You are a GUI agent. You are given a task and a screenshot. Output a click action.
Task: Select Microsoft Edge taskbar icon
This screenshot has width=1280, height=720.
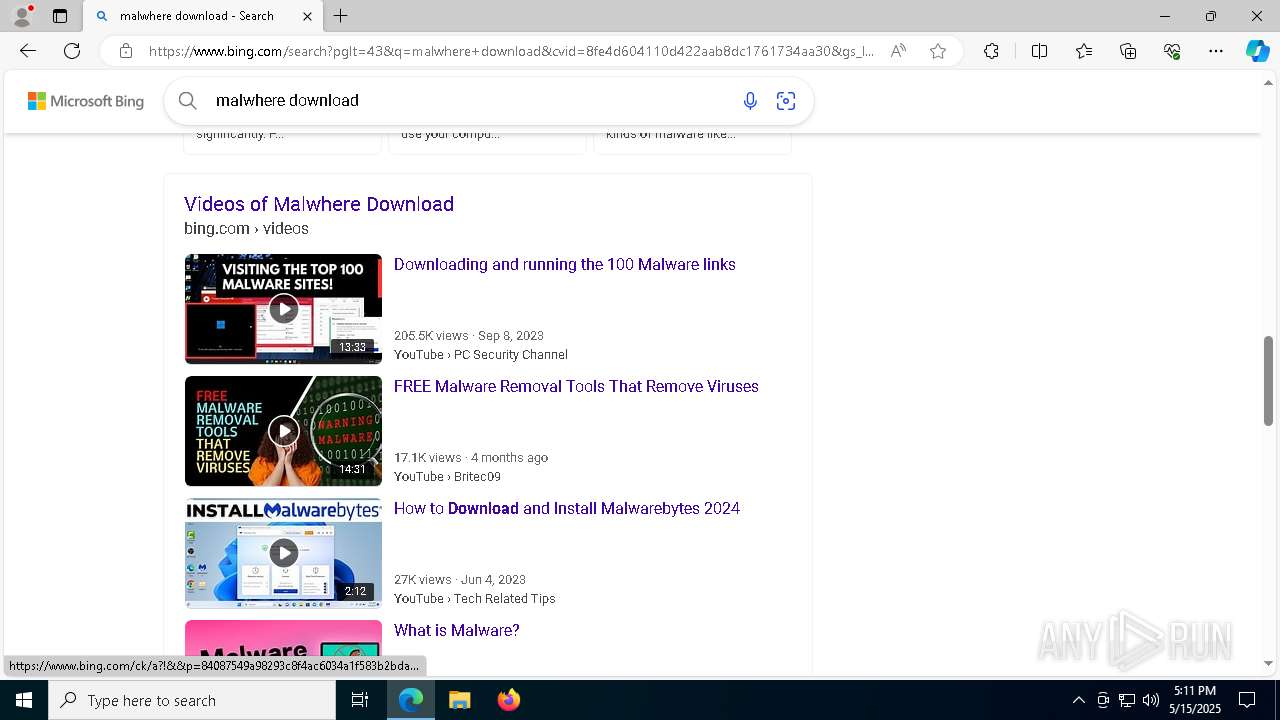coord(411,700)
